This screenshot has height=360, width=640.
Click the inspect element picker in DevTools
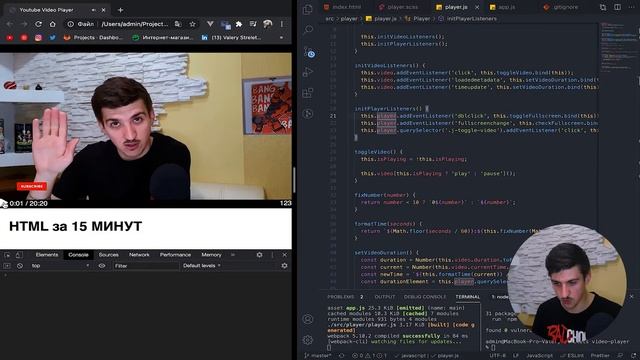coord(7,255)
